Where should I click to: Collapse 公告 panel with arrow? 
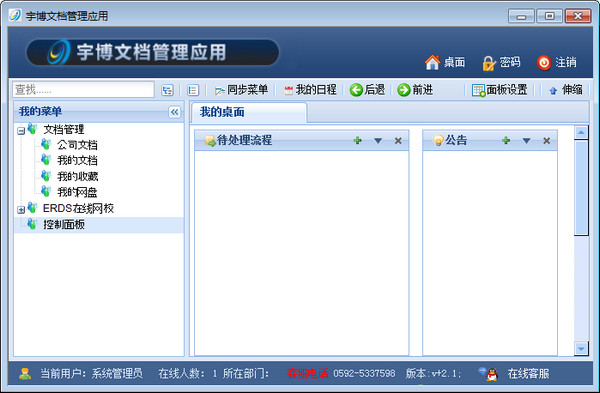coord(527,141)
